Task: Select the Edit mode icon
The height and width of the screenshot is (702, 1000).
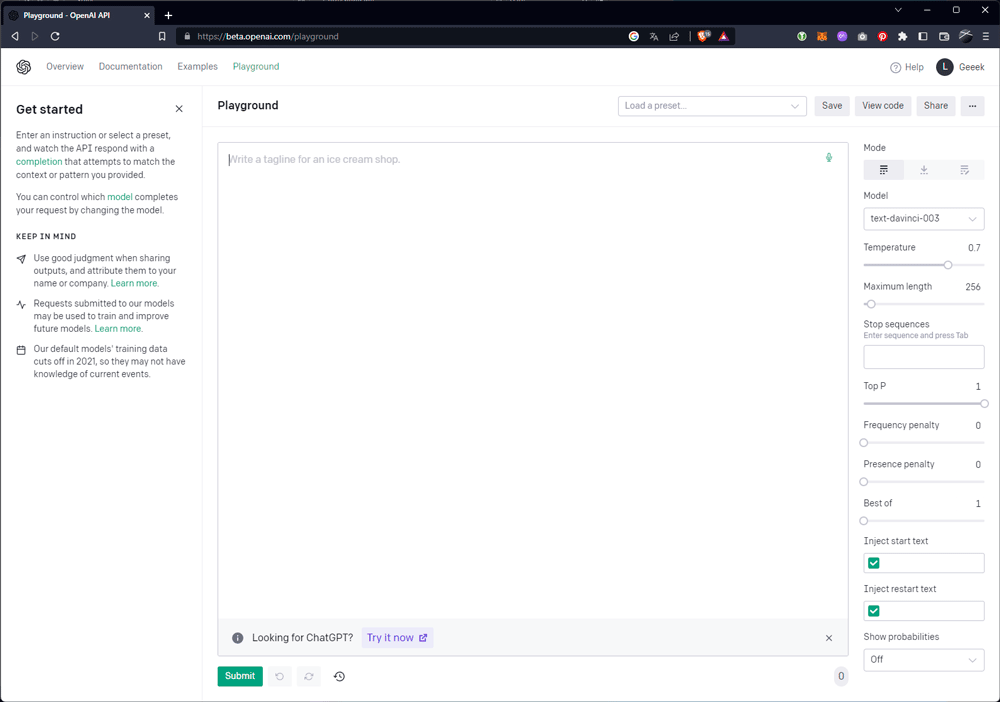Action: click(x=964, y=170)
